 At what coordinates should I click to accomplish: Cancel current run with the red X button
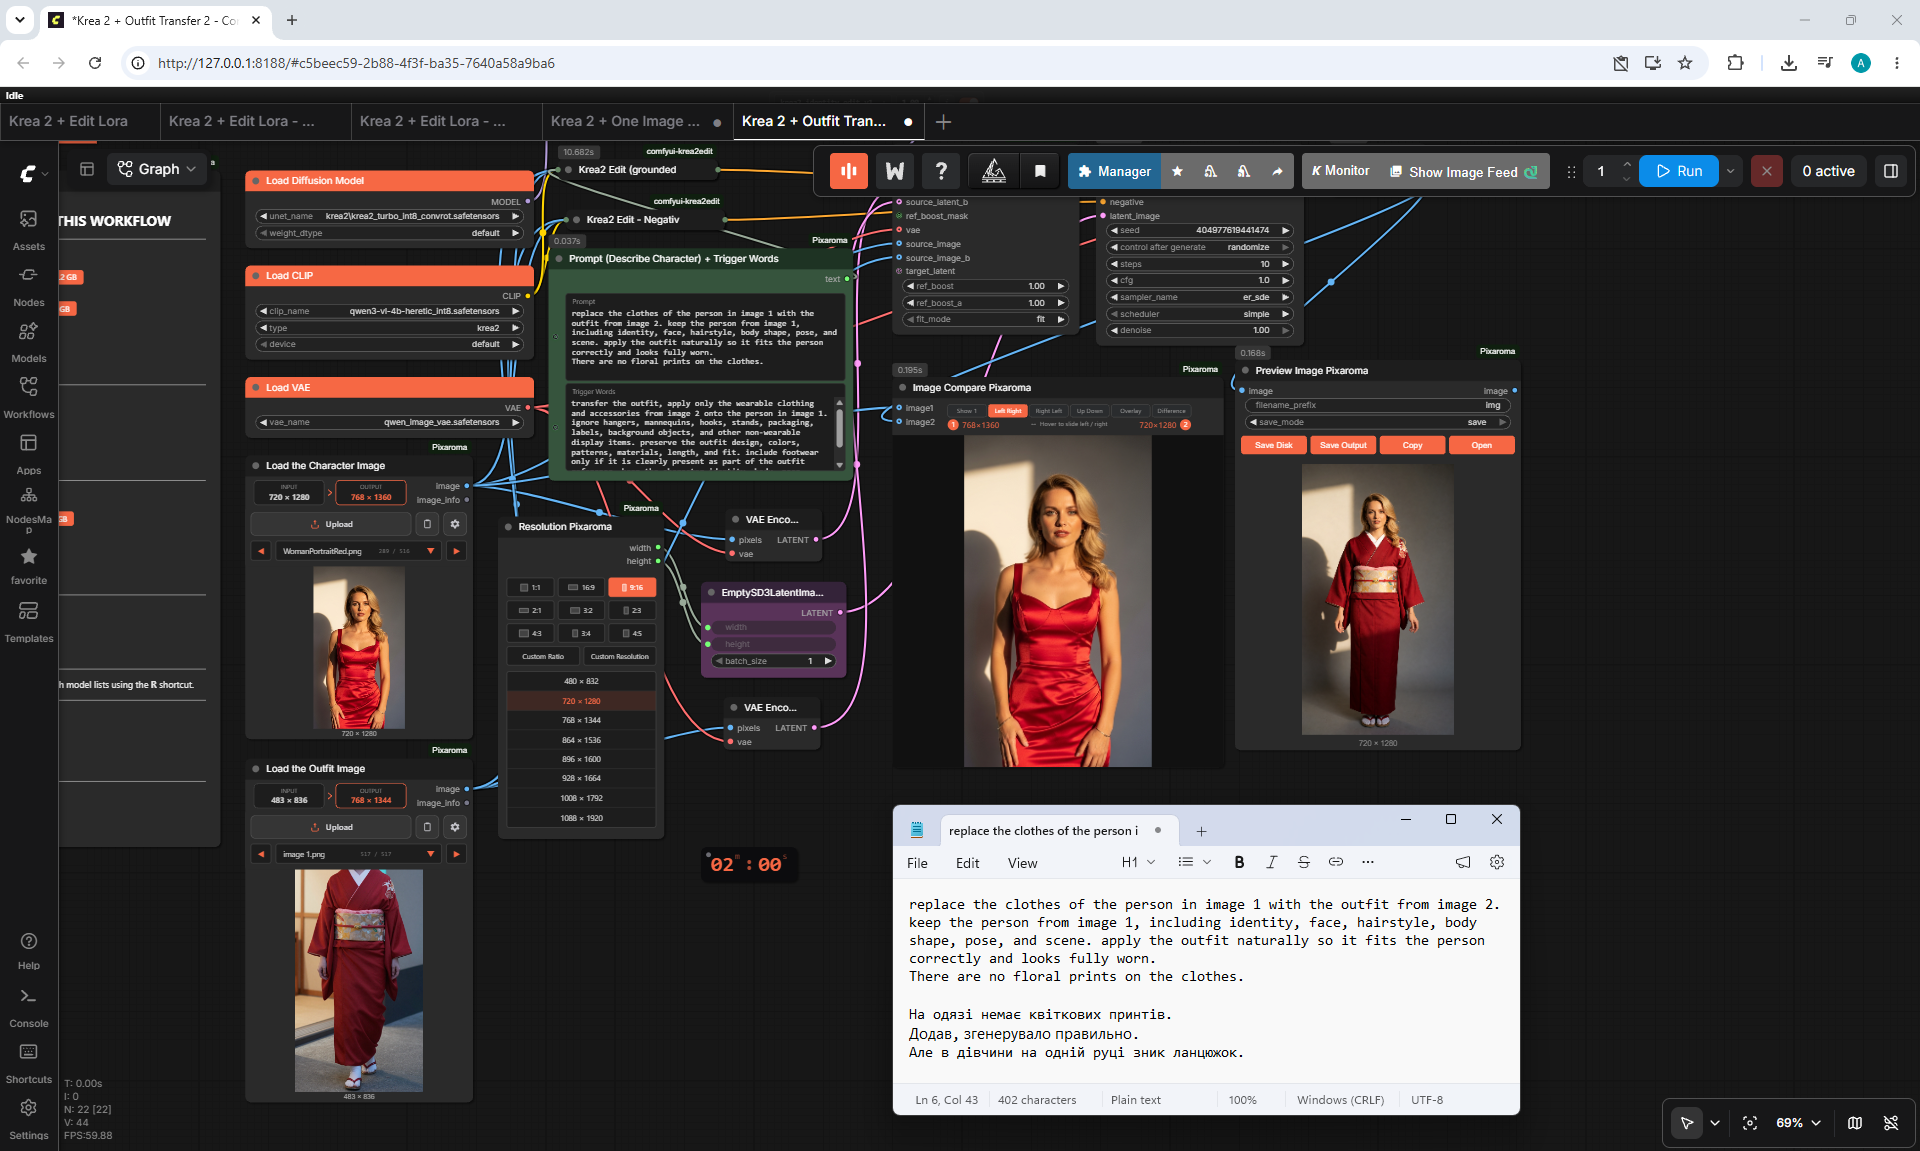tap(1767, 171)
